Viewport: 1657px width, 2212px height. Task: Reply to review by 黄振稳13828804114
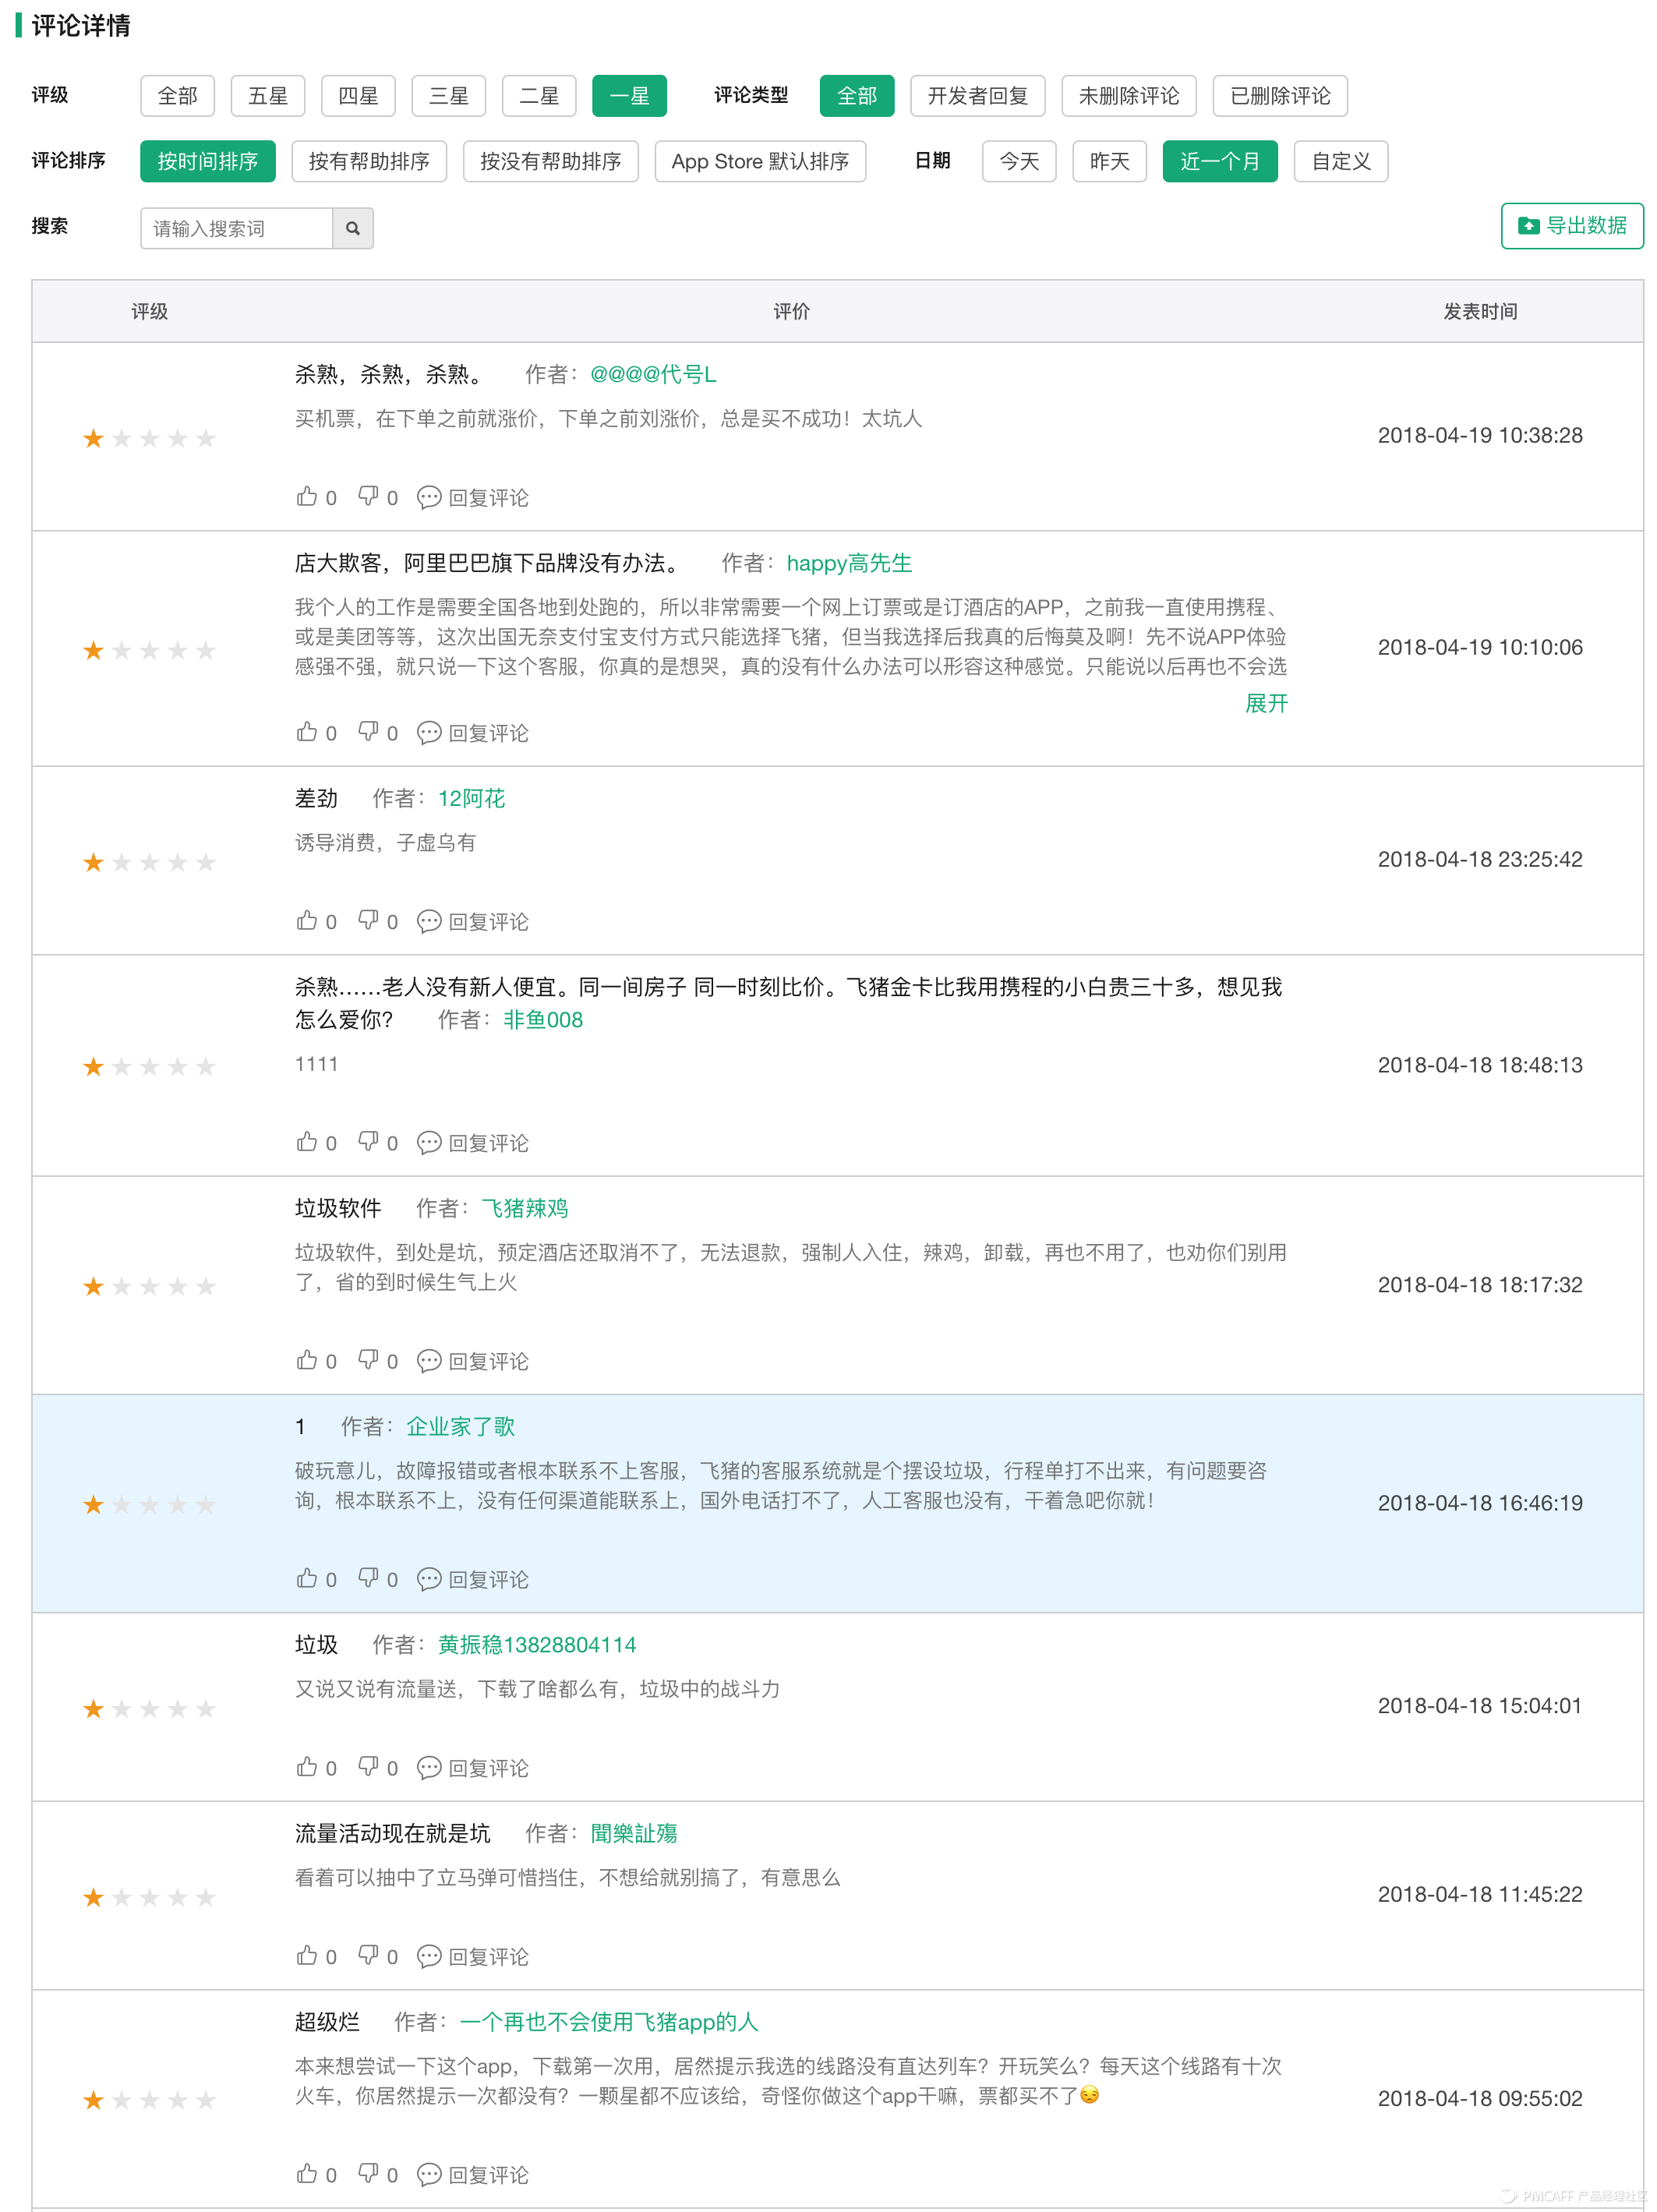pyautogui.click(x=473, y=1769)
